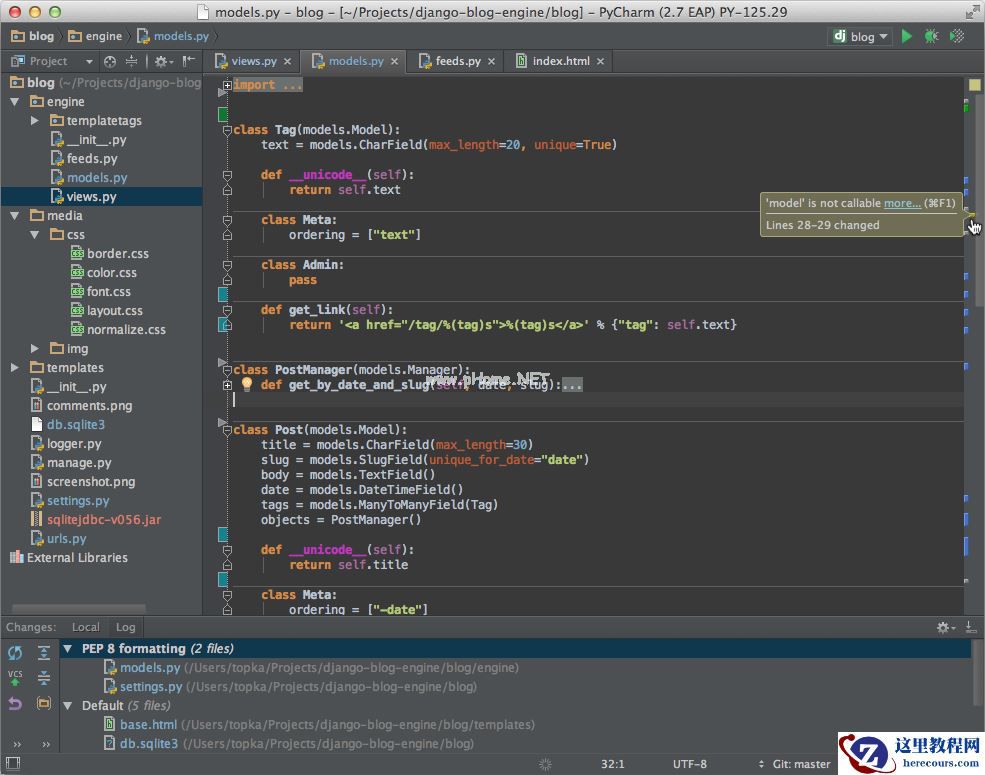
Task: Toggle the code fold marker beside 'import ...'
Action: [227, 86]
